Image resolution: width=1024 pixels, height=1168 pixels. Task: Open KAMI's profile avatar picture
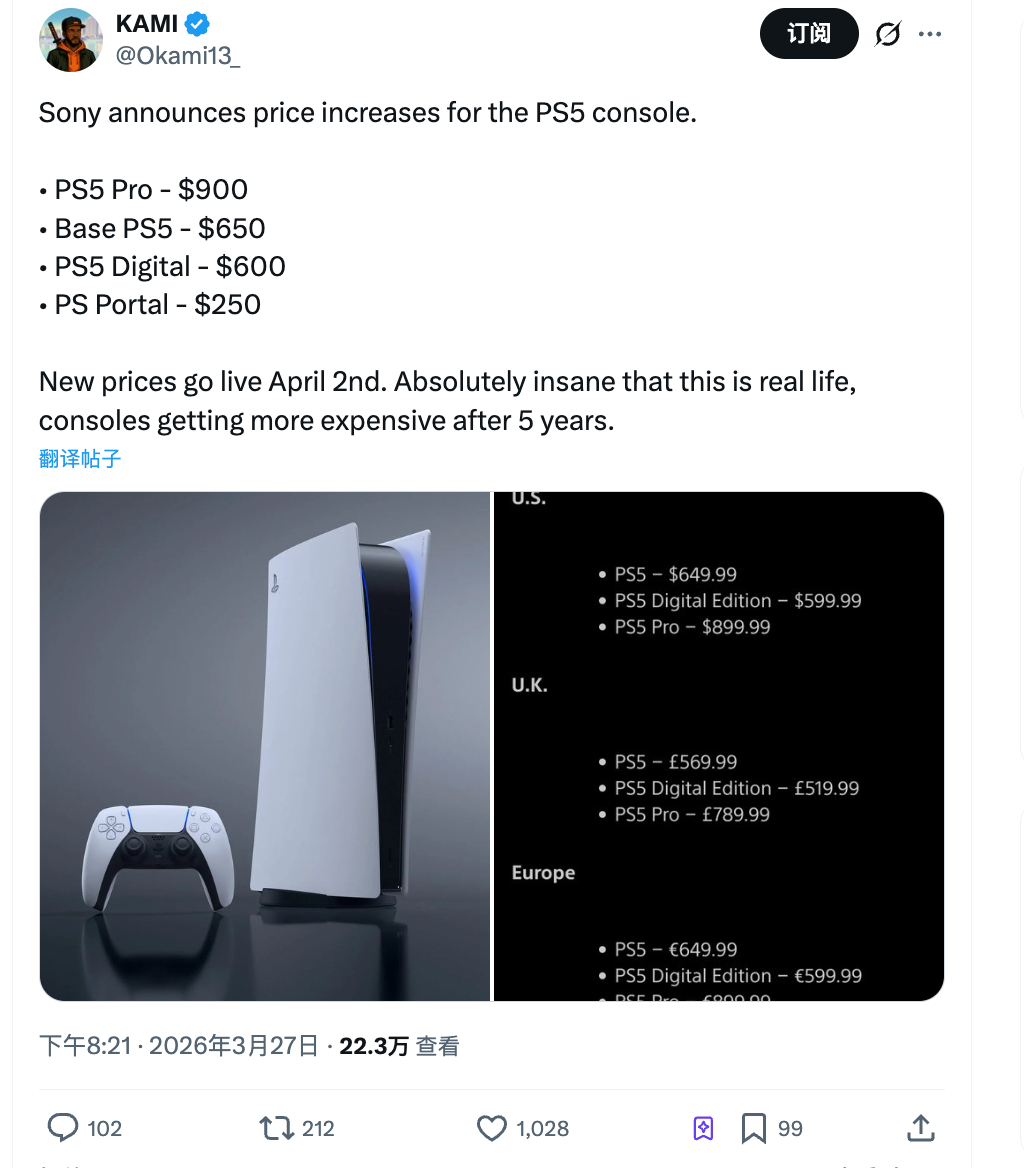click(x=70, y=41)
